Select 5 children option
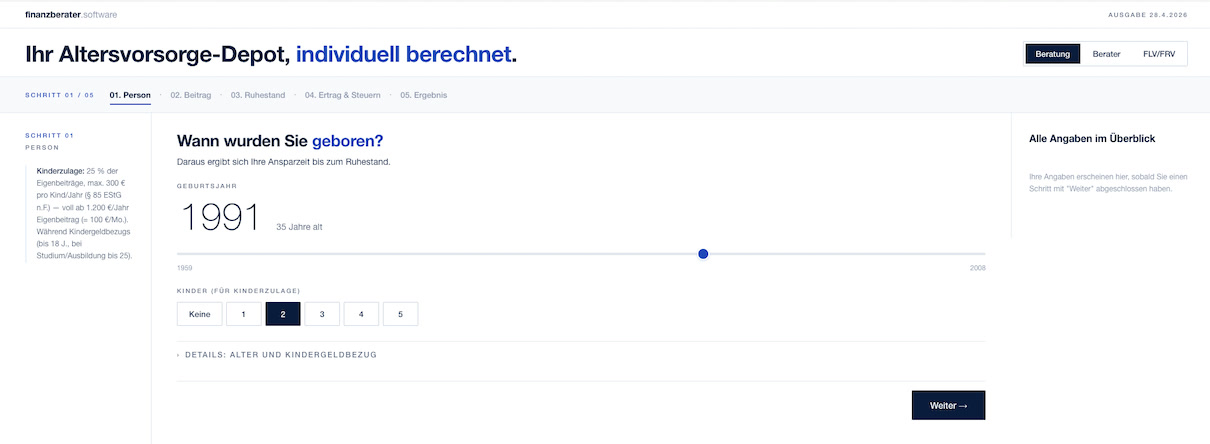 [x=400, y=314]
